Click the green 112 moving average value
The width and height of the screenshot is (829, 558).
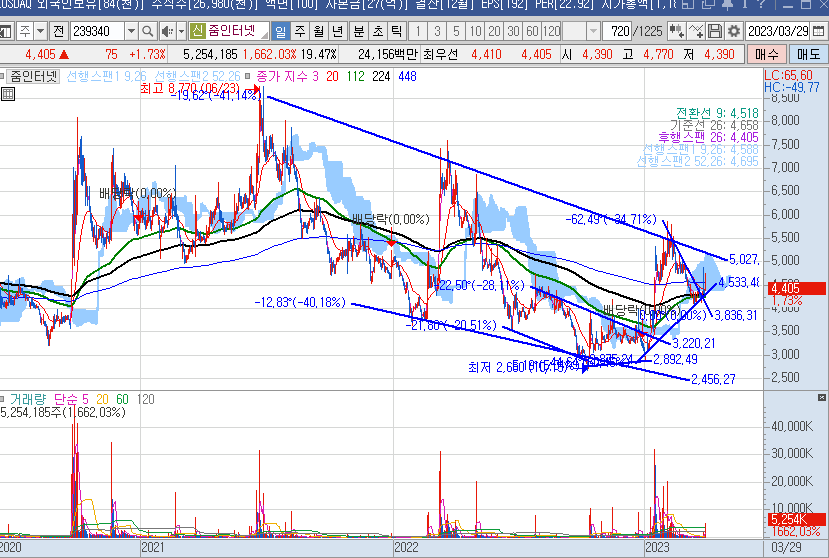coord(355,76)
